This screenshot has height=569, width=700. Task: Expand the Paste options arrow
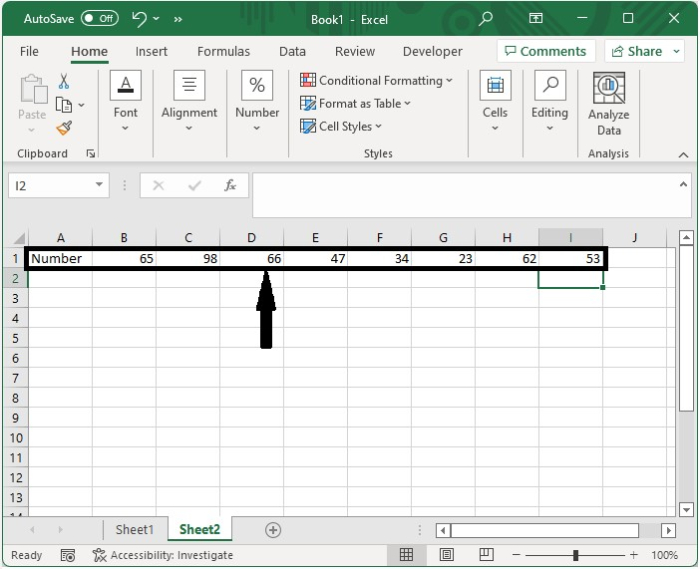[x=31, y=130]
